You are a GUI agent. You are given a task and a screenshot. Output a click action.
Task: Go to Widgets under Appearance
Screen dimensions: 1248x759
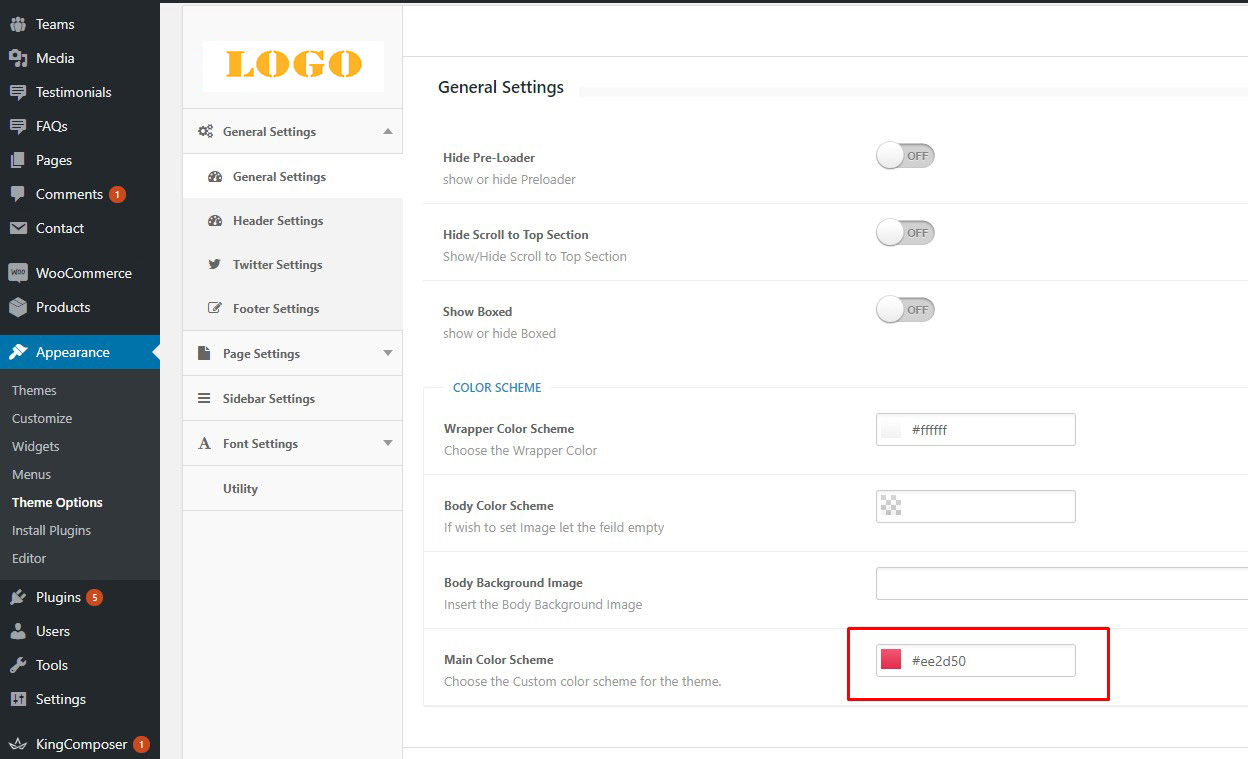36,446
